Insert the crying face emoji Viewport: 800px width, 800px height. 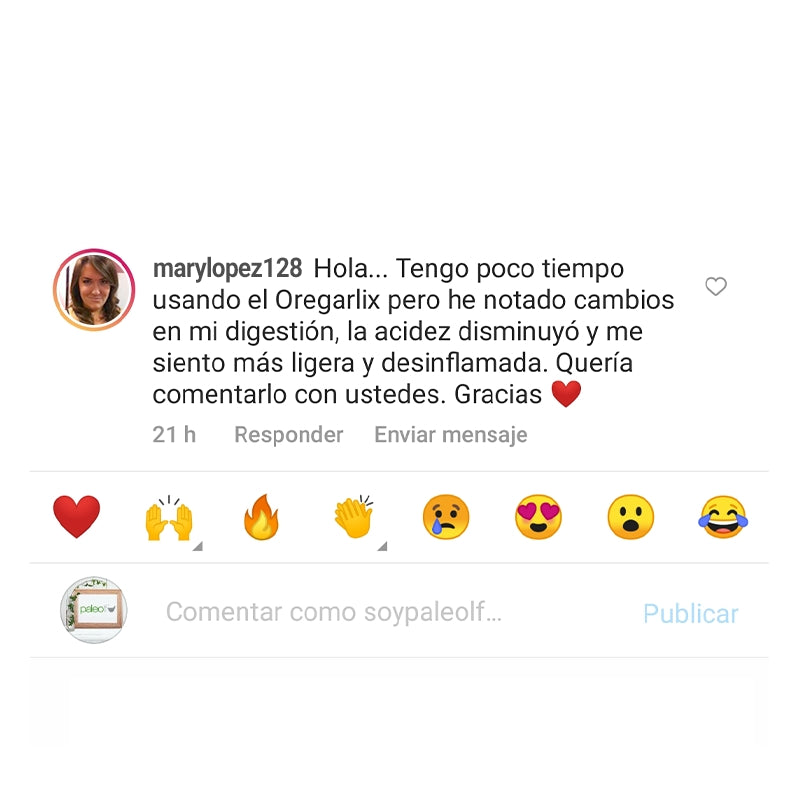446,517
